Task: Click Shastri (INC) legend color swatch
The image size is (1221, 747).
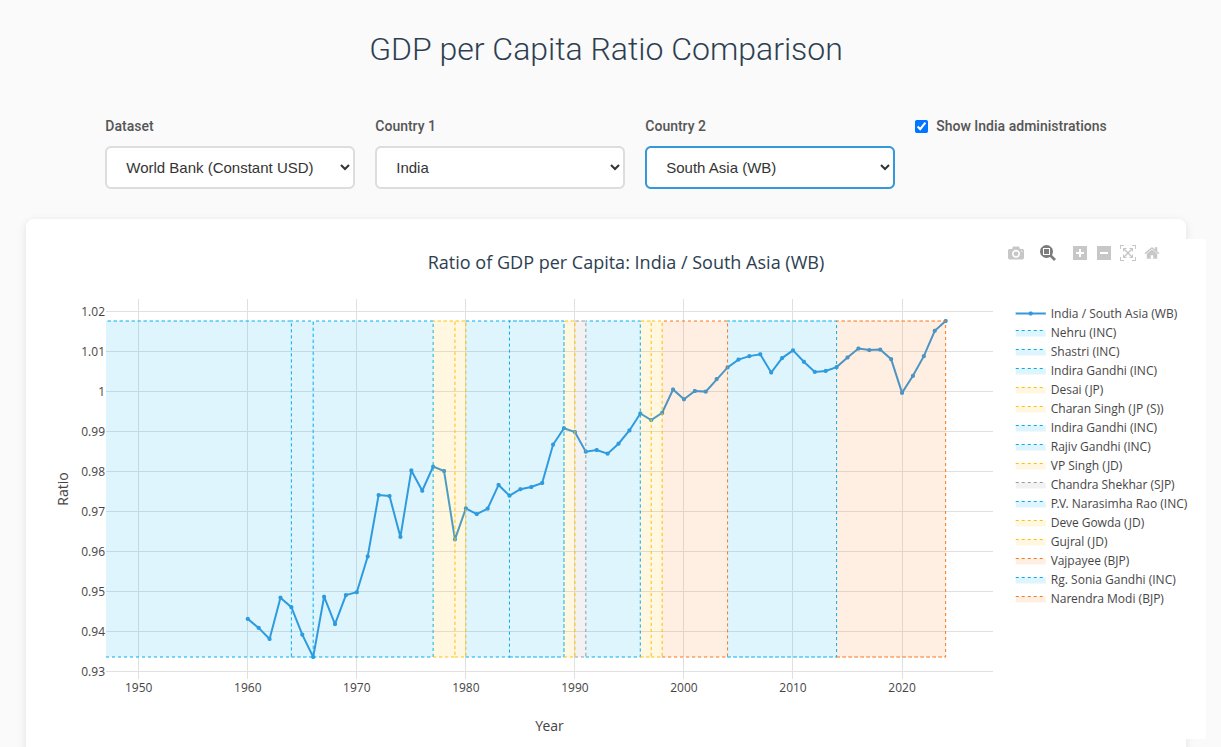Action: pyautogui.click(x=1029, y=352)
